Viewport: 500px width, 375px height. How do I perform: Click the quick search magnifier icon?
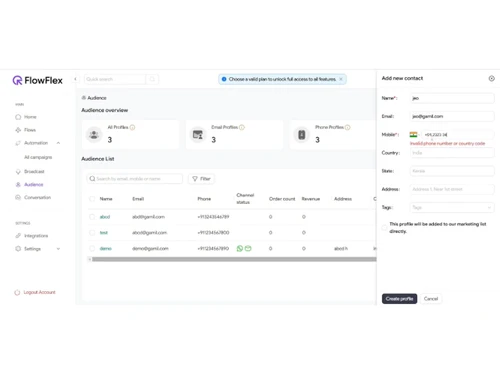pyautogui.click(x=152, y=79)
